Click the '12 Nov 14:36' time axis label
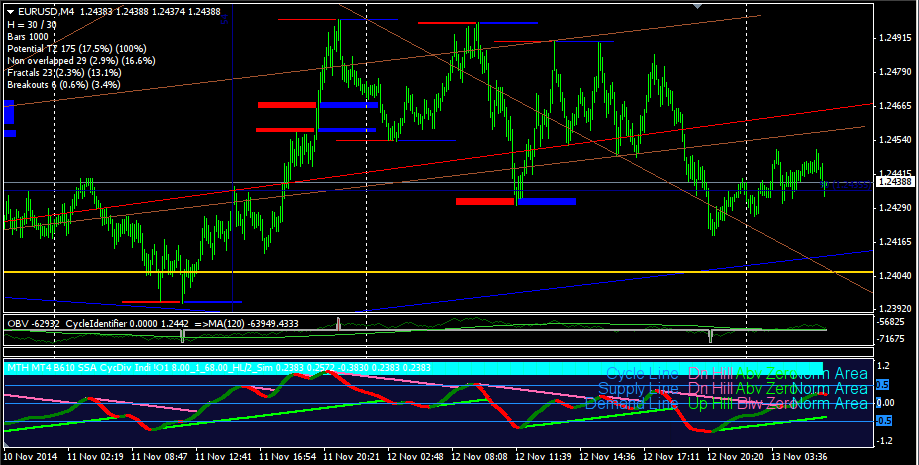This screenshot has width=919, height=465. [607, 456]
